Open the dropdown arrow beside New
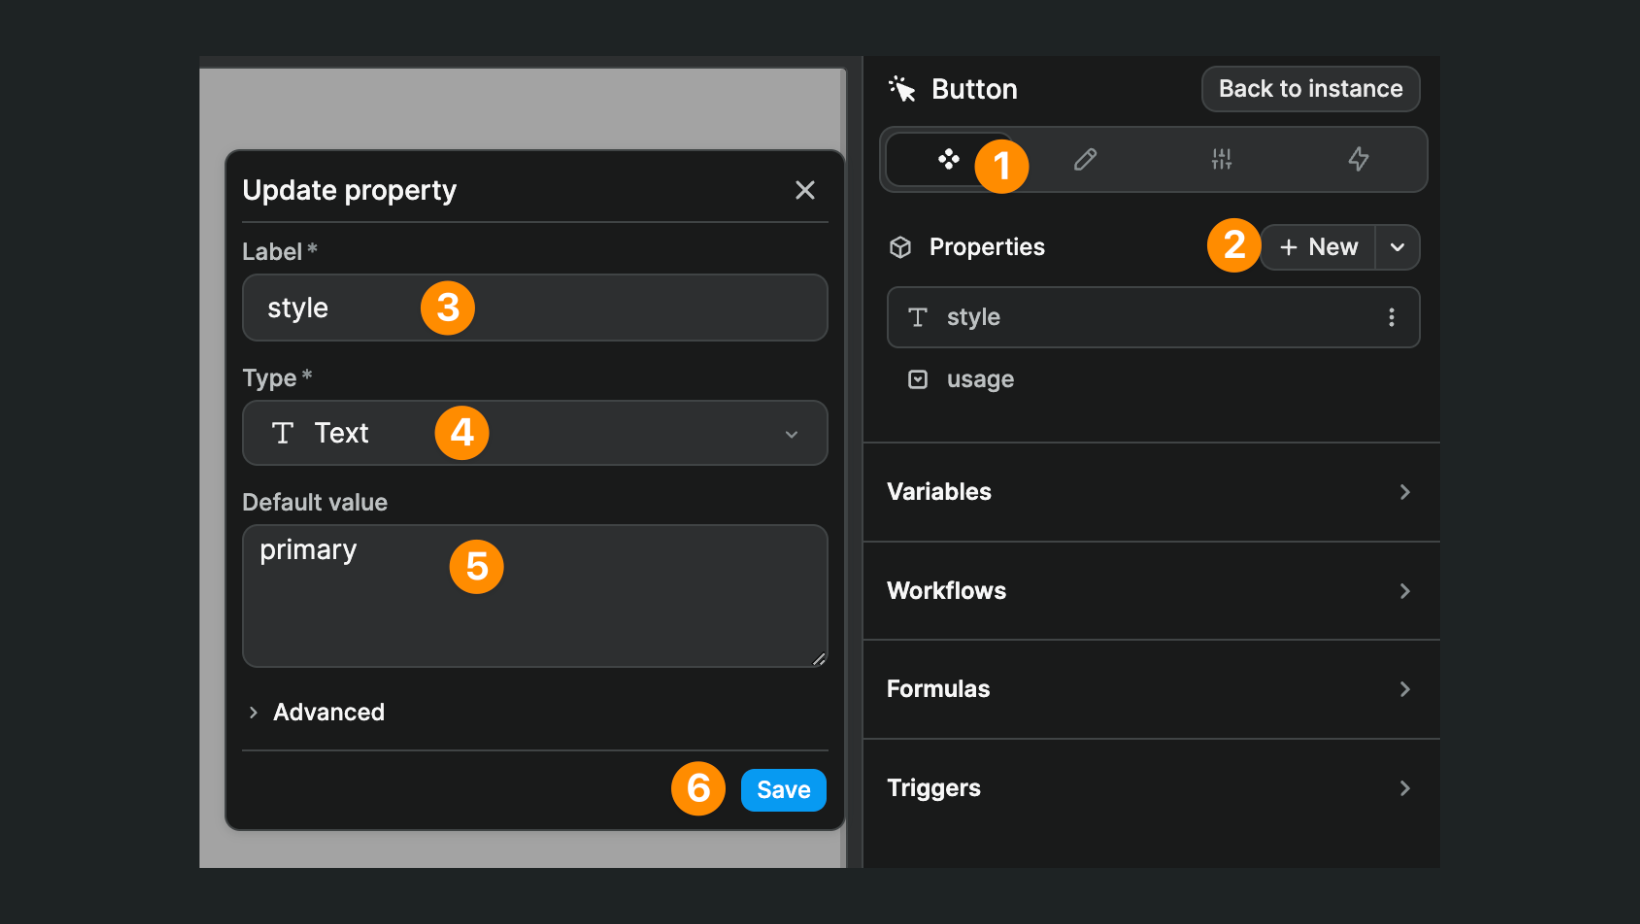Viewport: 1640px width, 924px height. pos(1398,247)
